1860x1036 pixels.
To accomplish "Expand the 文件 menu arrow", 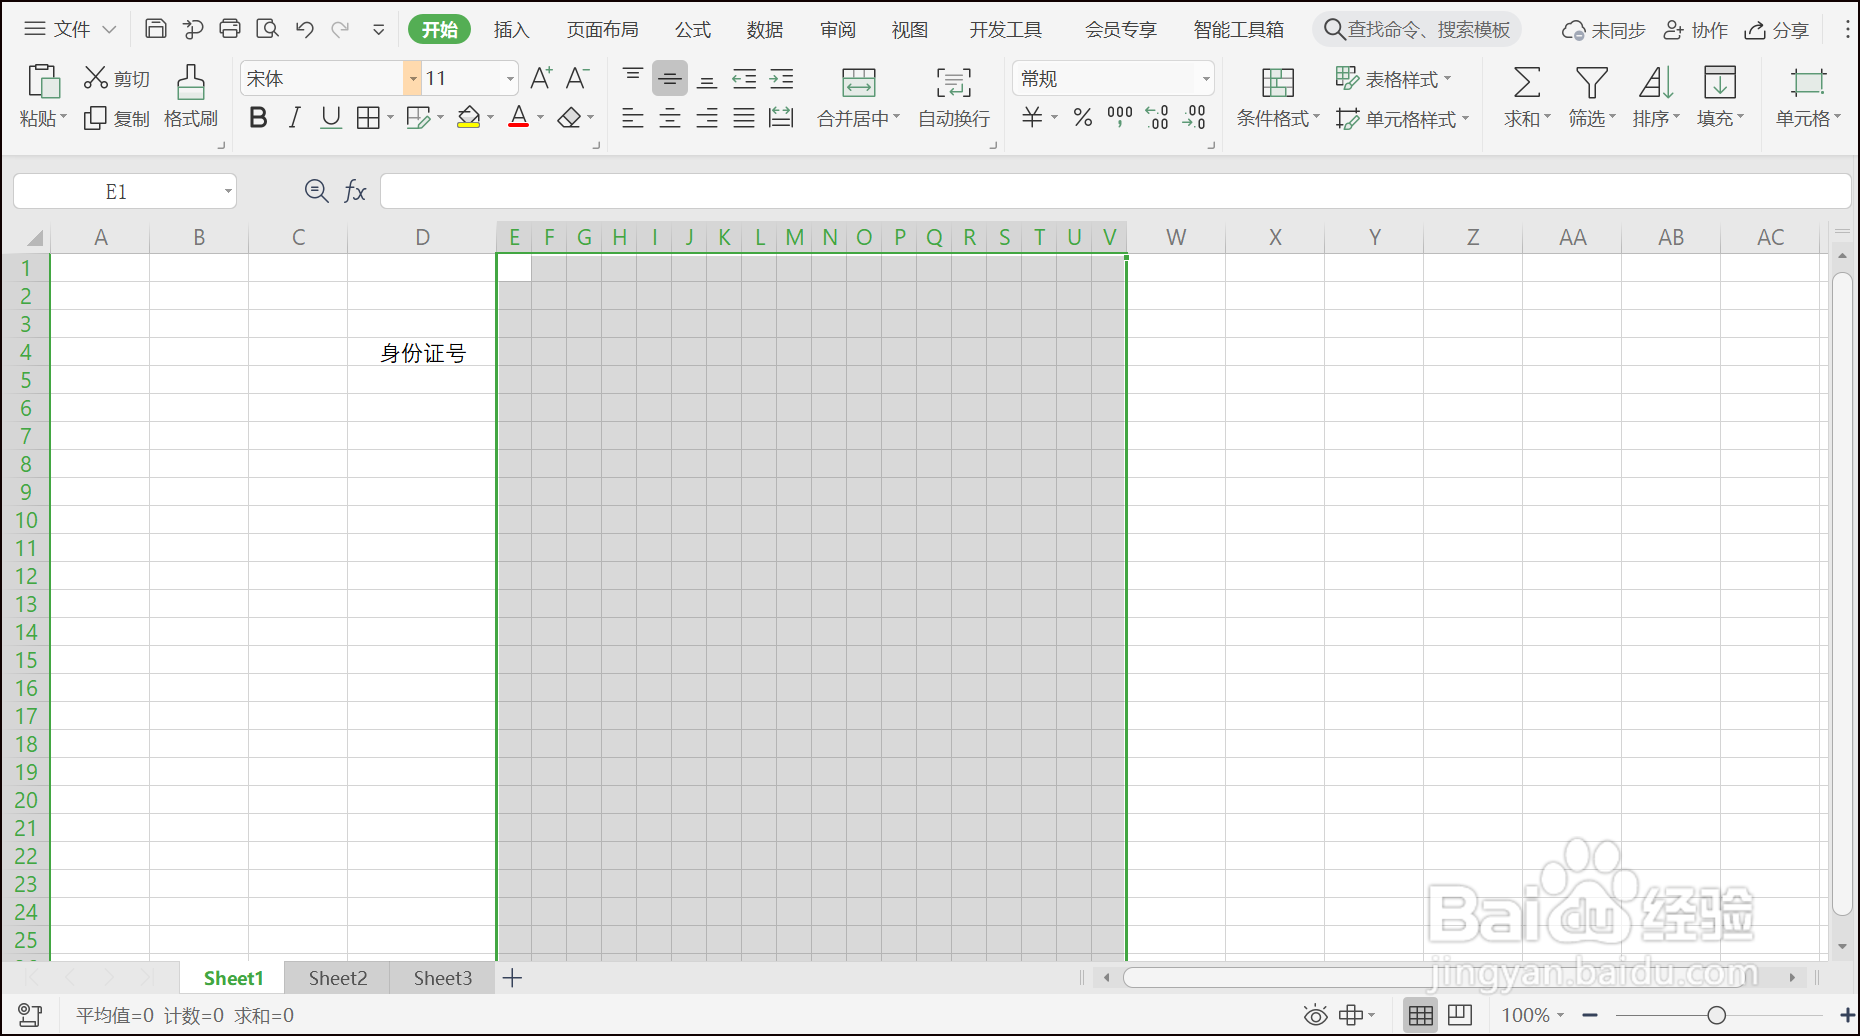I will [109, 29].
